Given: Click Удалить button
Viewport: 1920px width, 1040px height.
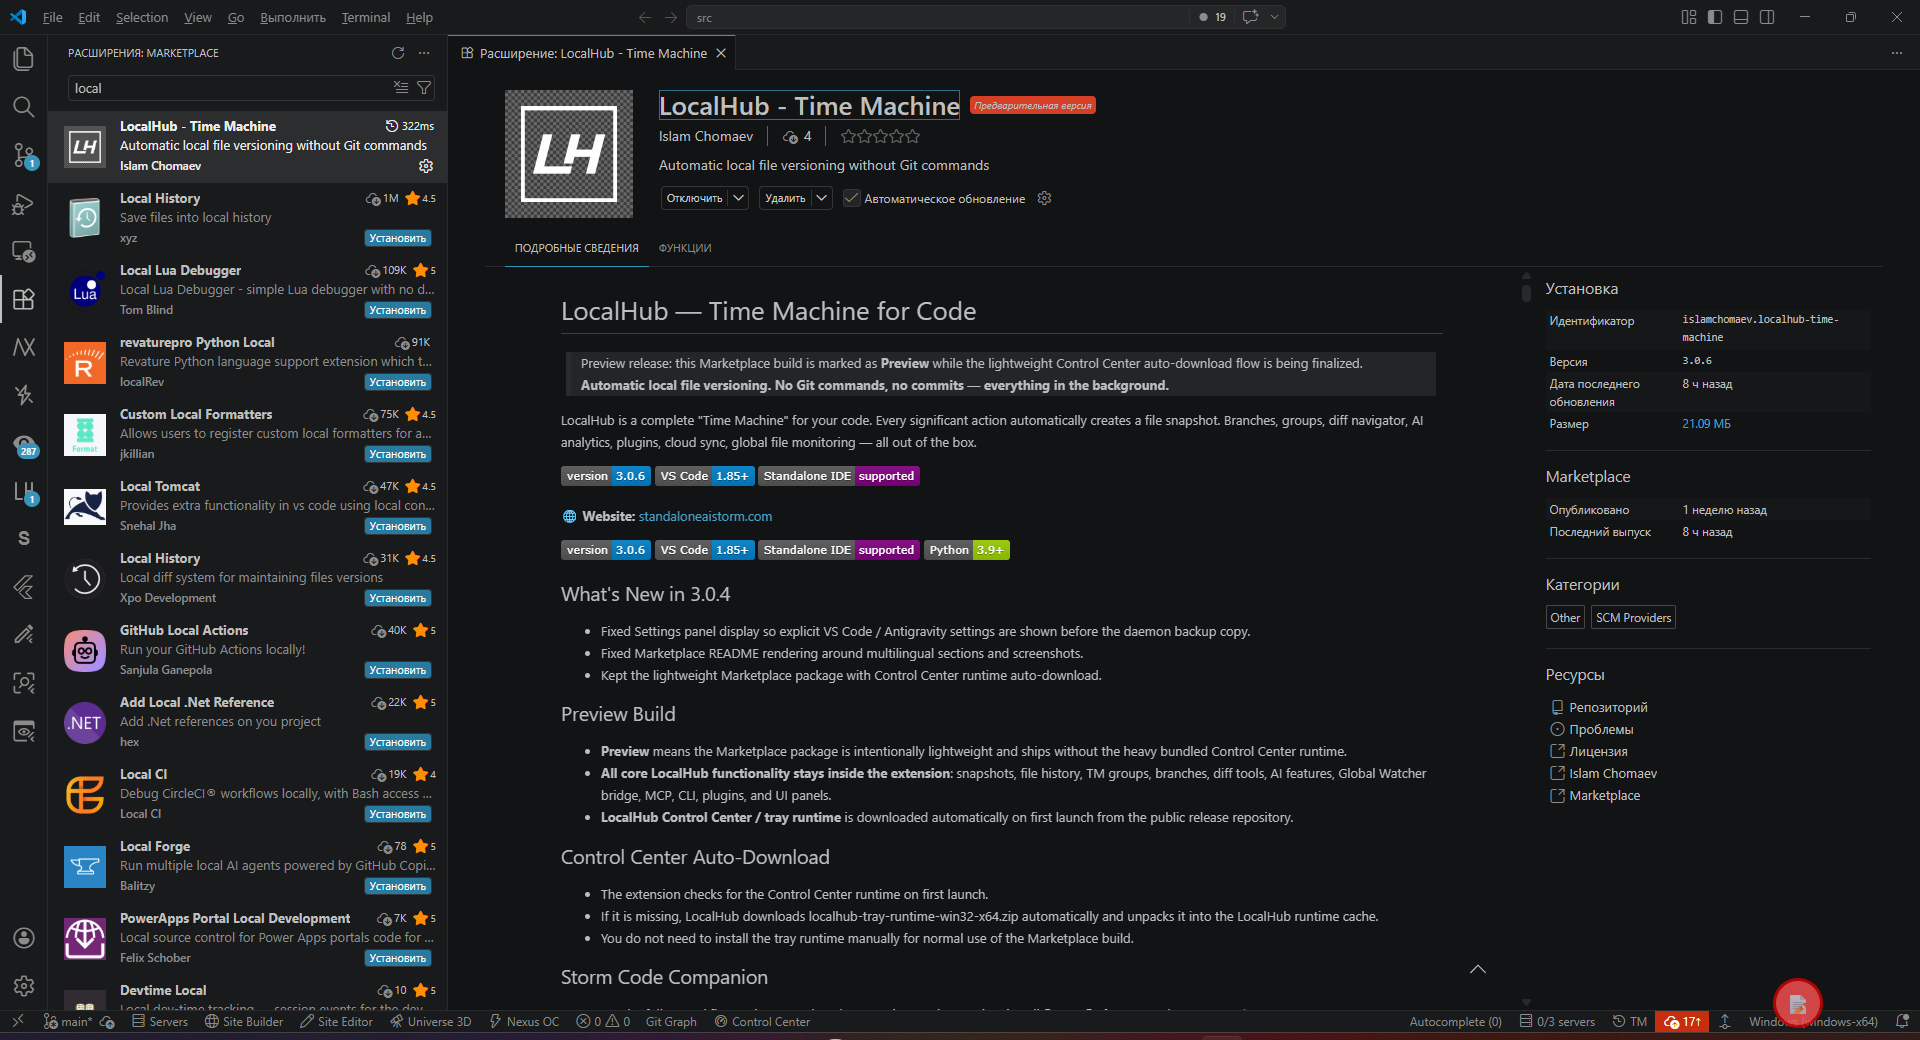Looking at the screenshot, I should point(785,198).
